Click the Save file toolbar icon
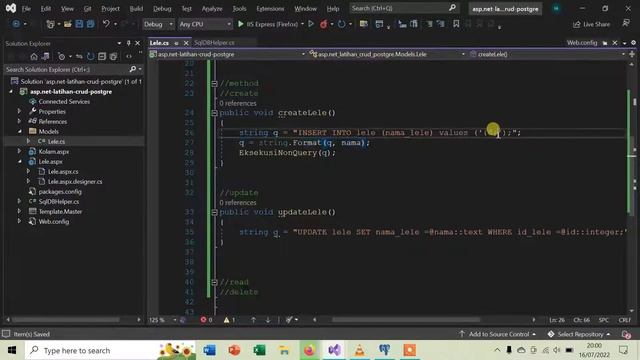 pos(79,24)
